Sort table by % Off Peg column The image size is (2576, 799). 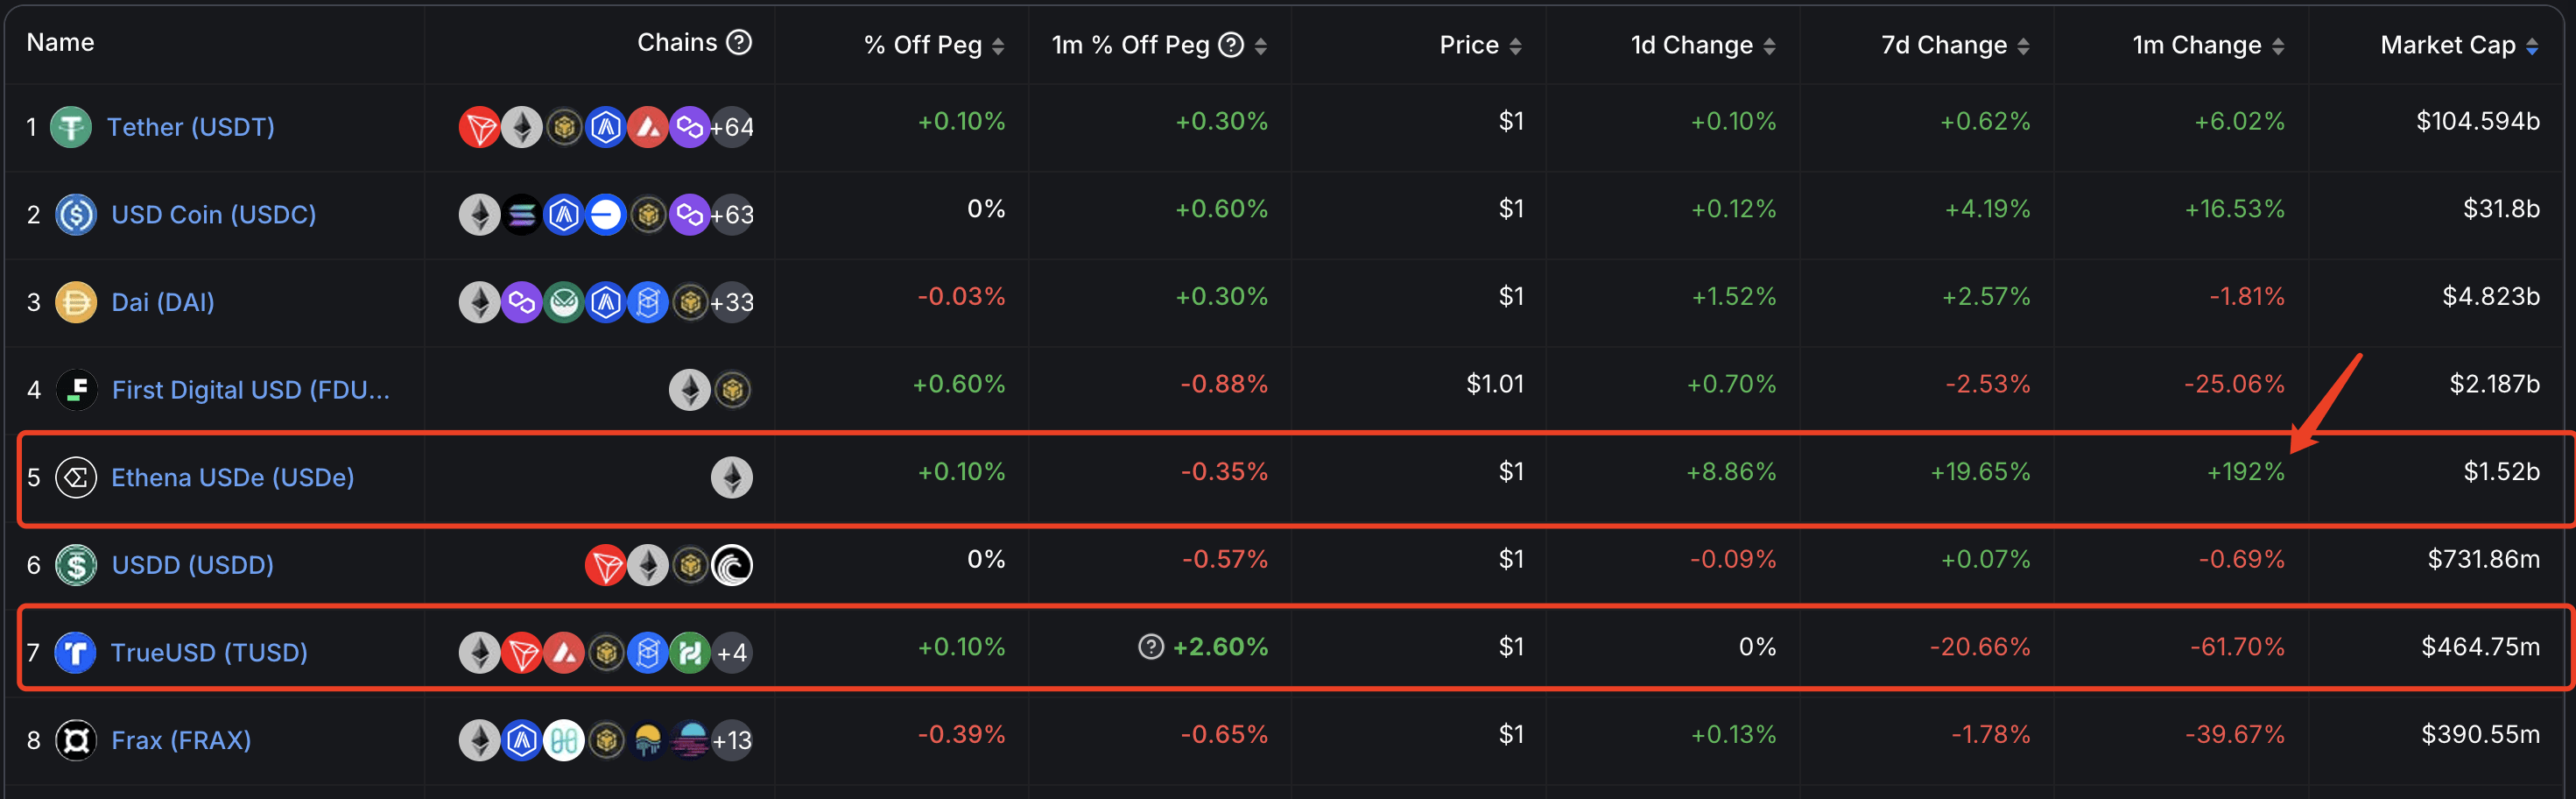click(998, 46)
